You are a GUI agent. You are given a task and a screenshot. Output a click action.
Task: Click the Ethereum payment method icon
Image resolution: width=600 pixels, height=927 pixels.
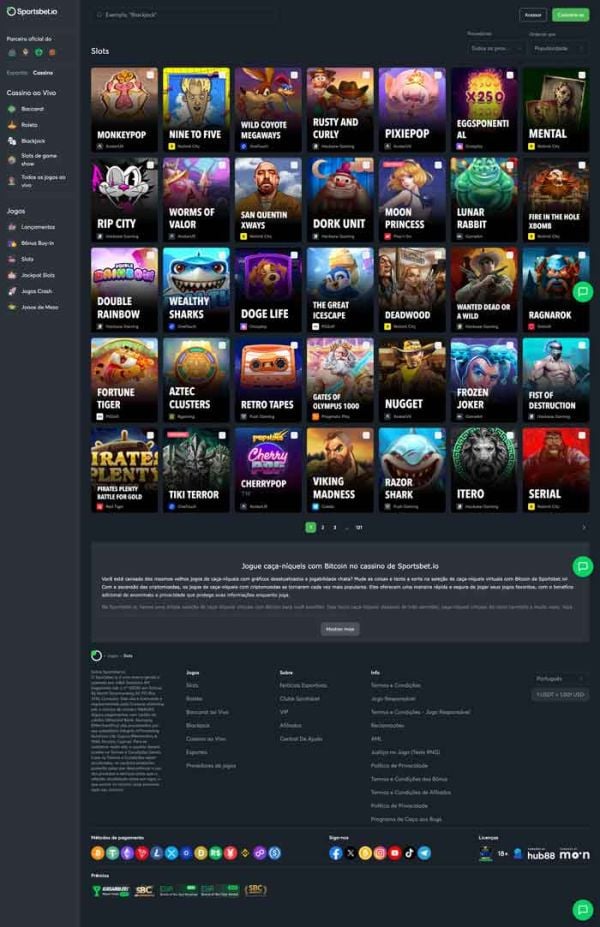tap(127, 853)
